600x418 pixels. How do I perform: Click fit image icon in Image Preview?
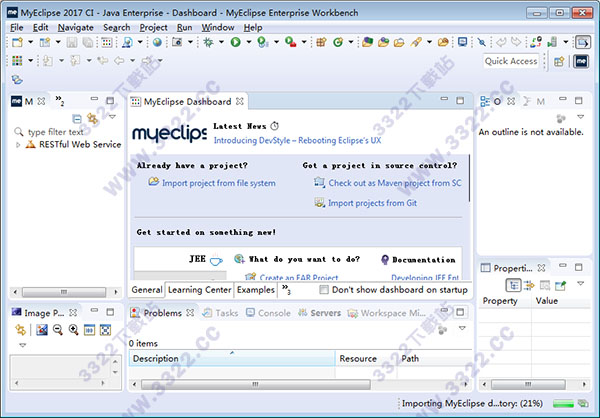105,330
